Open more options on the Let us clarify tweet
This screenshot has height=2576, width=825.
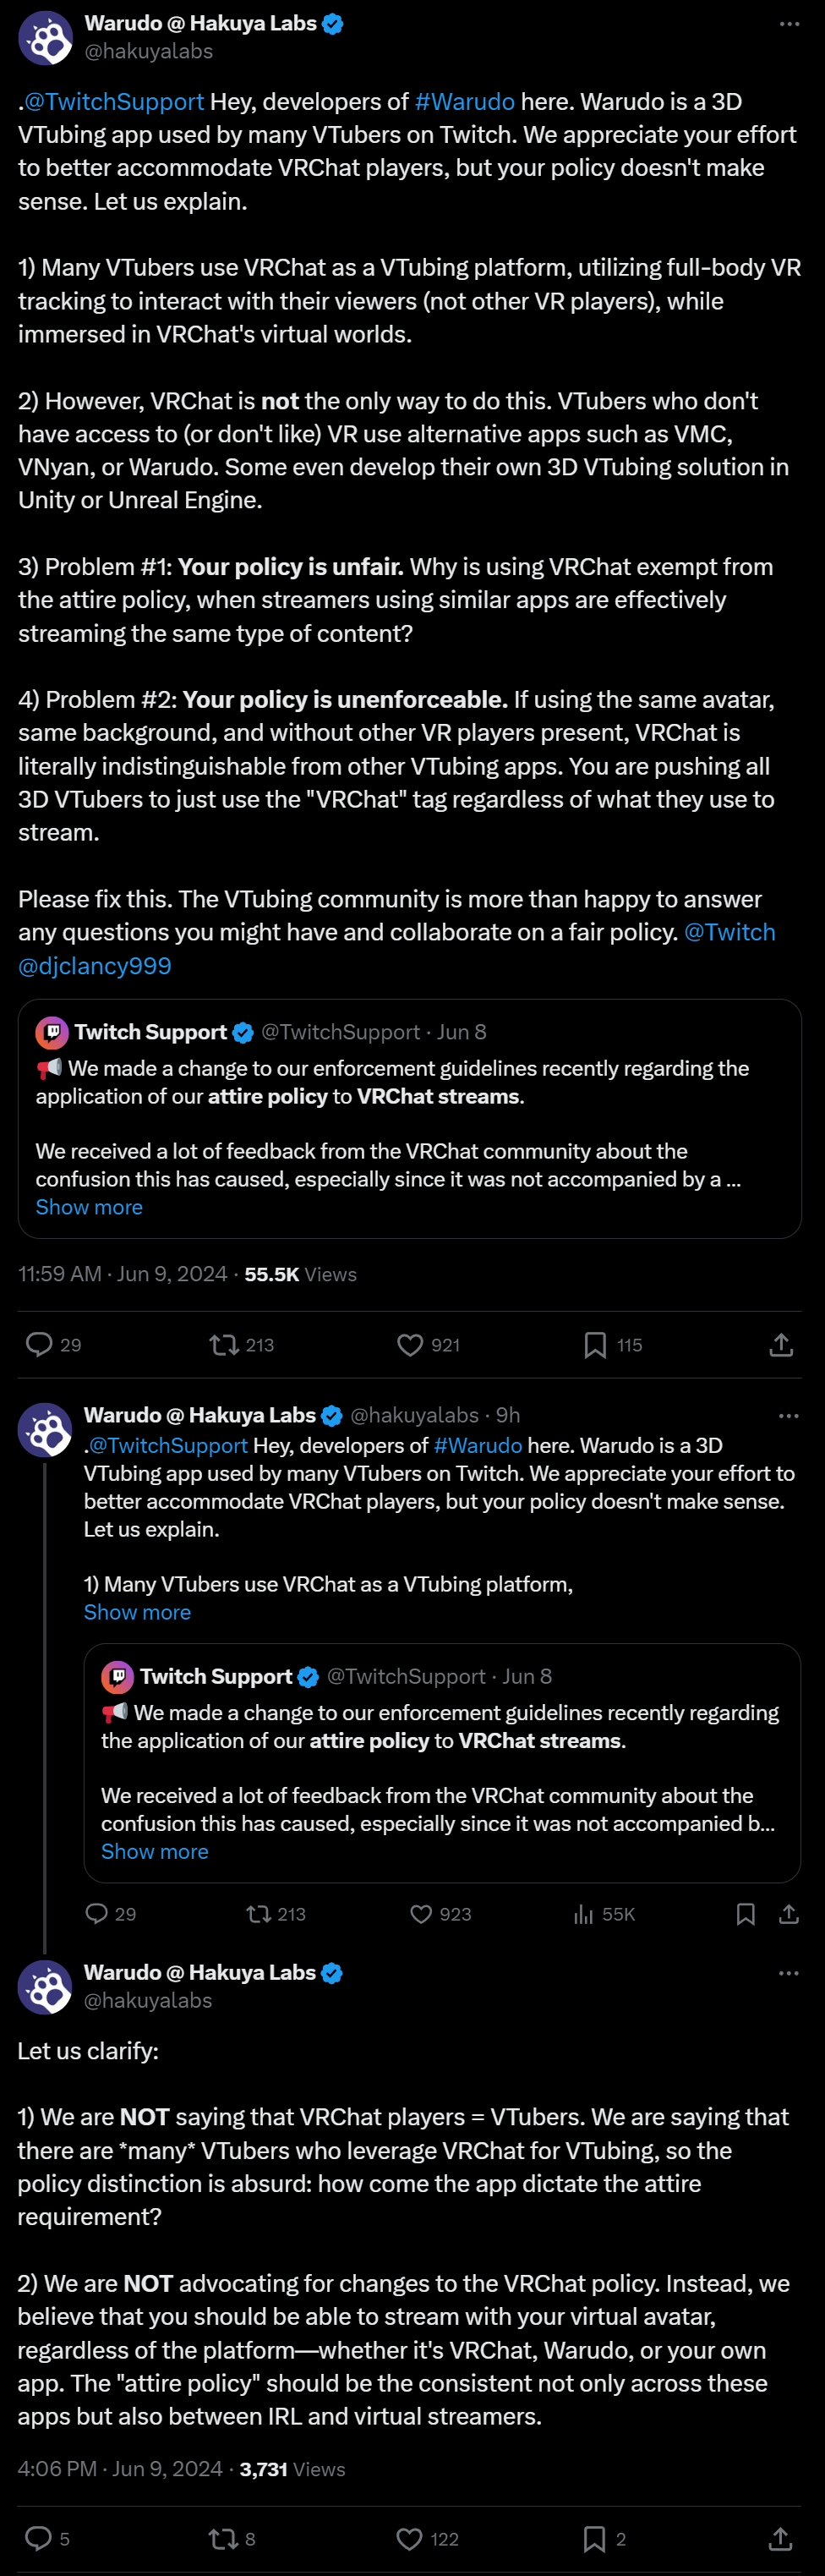pos(789,1974)
